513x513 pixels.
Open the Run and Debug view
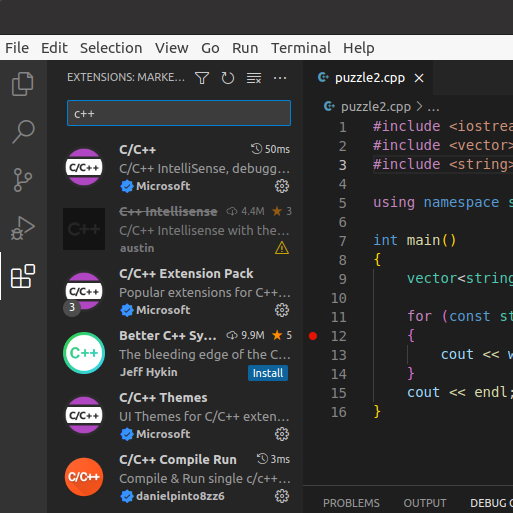tap(23, 228)
